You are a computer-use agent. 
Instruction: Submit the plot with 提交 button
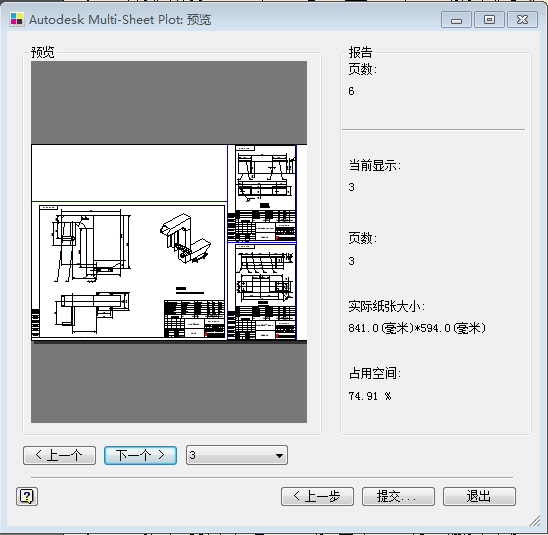coord(398,496)
